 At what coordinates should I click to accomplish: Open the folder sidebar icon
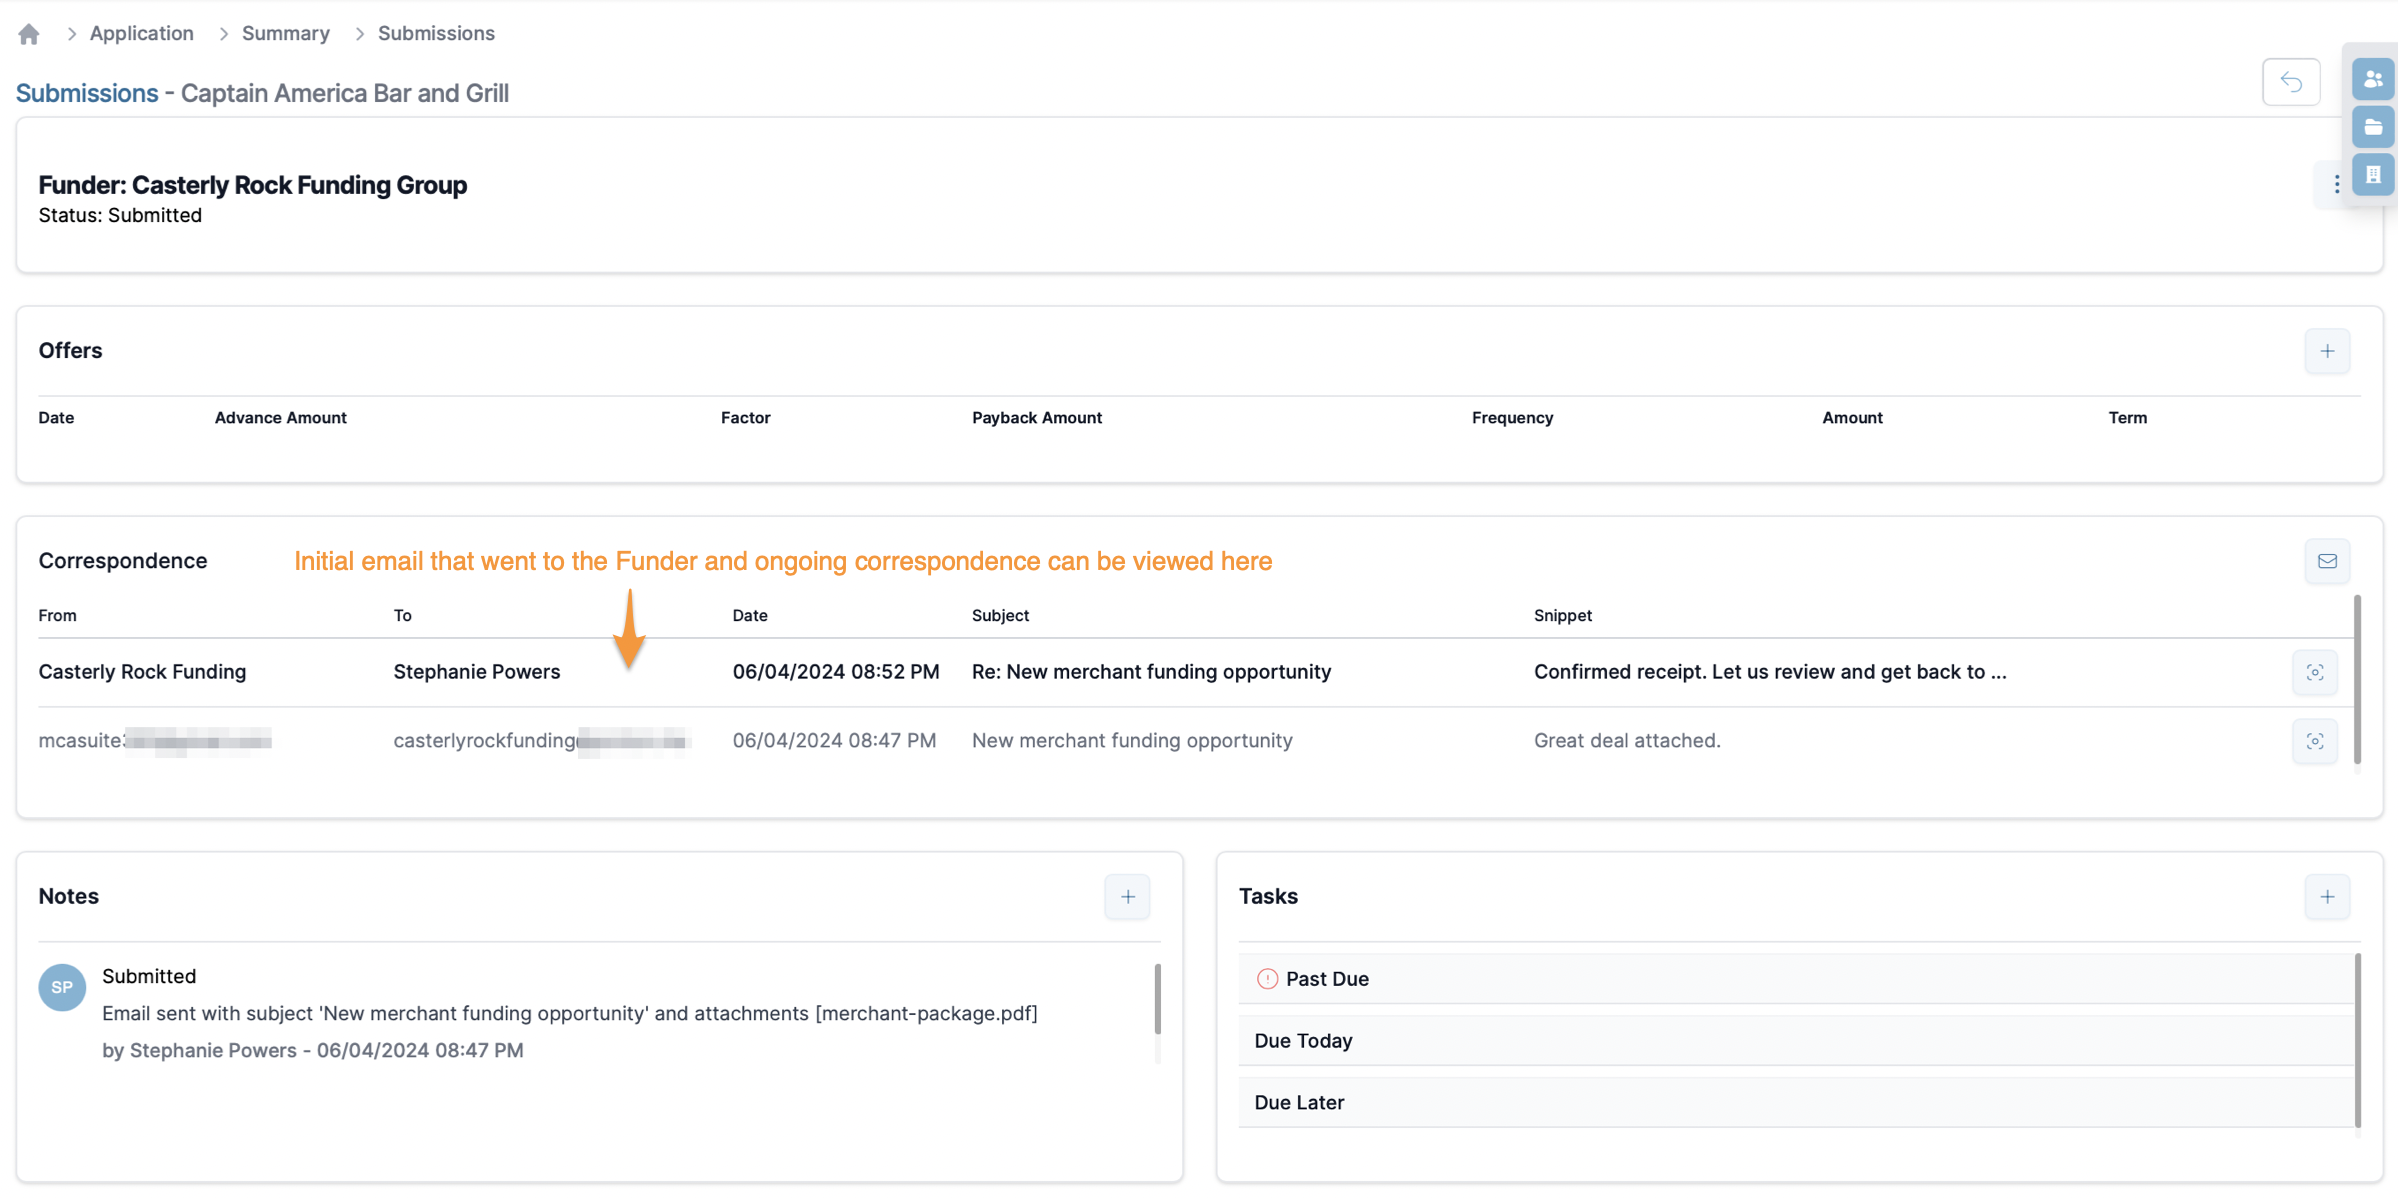tap(2372, 127)
